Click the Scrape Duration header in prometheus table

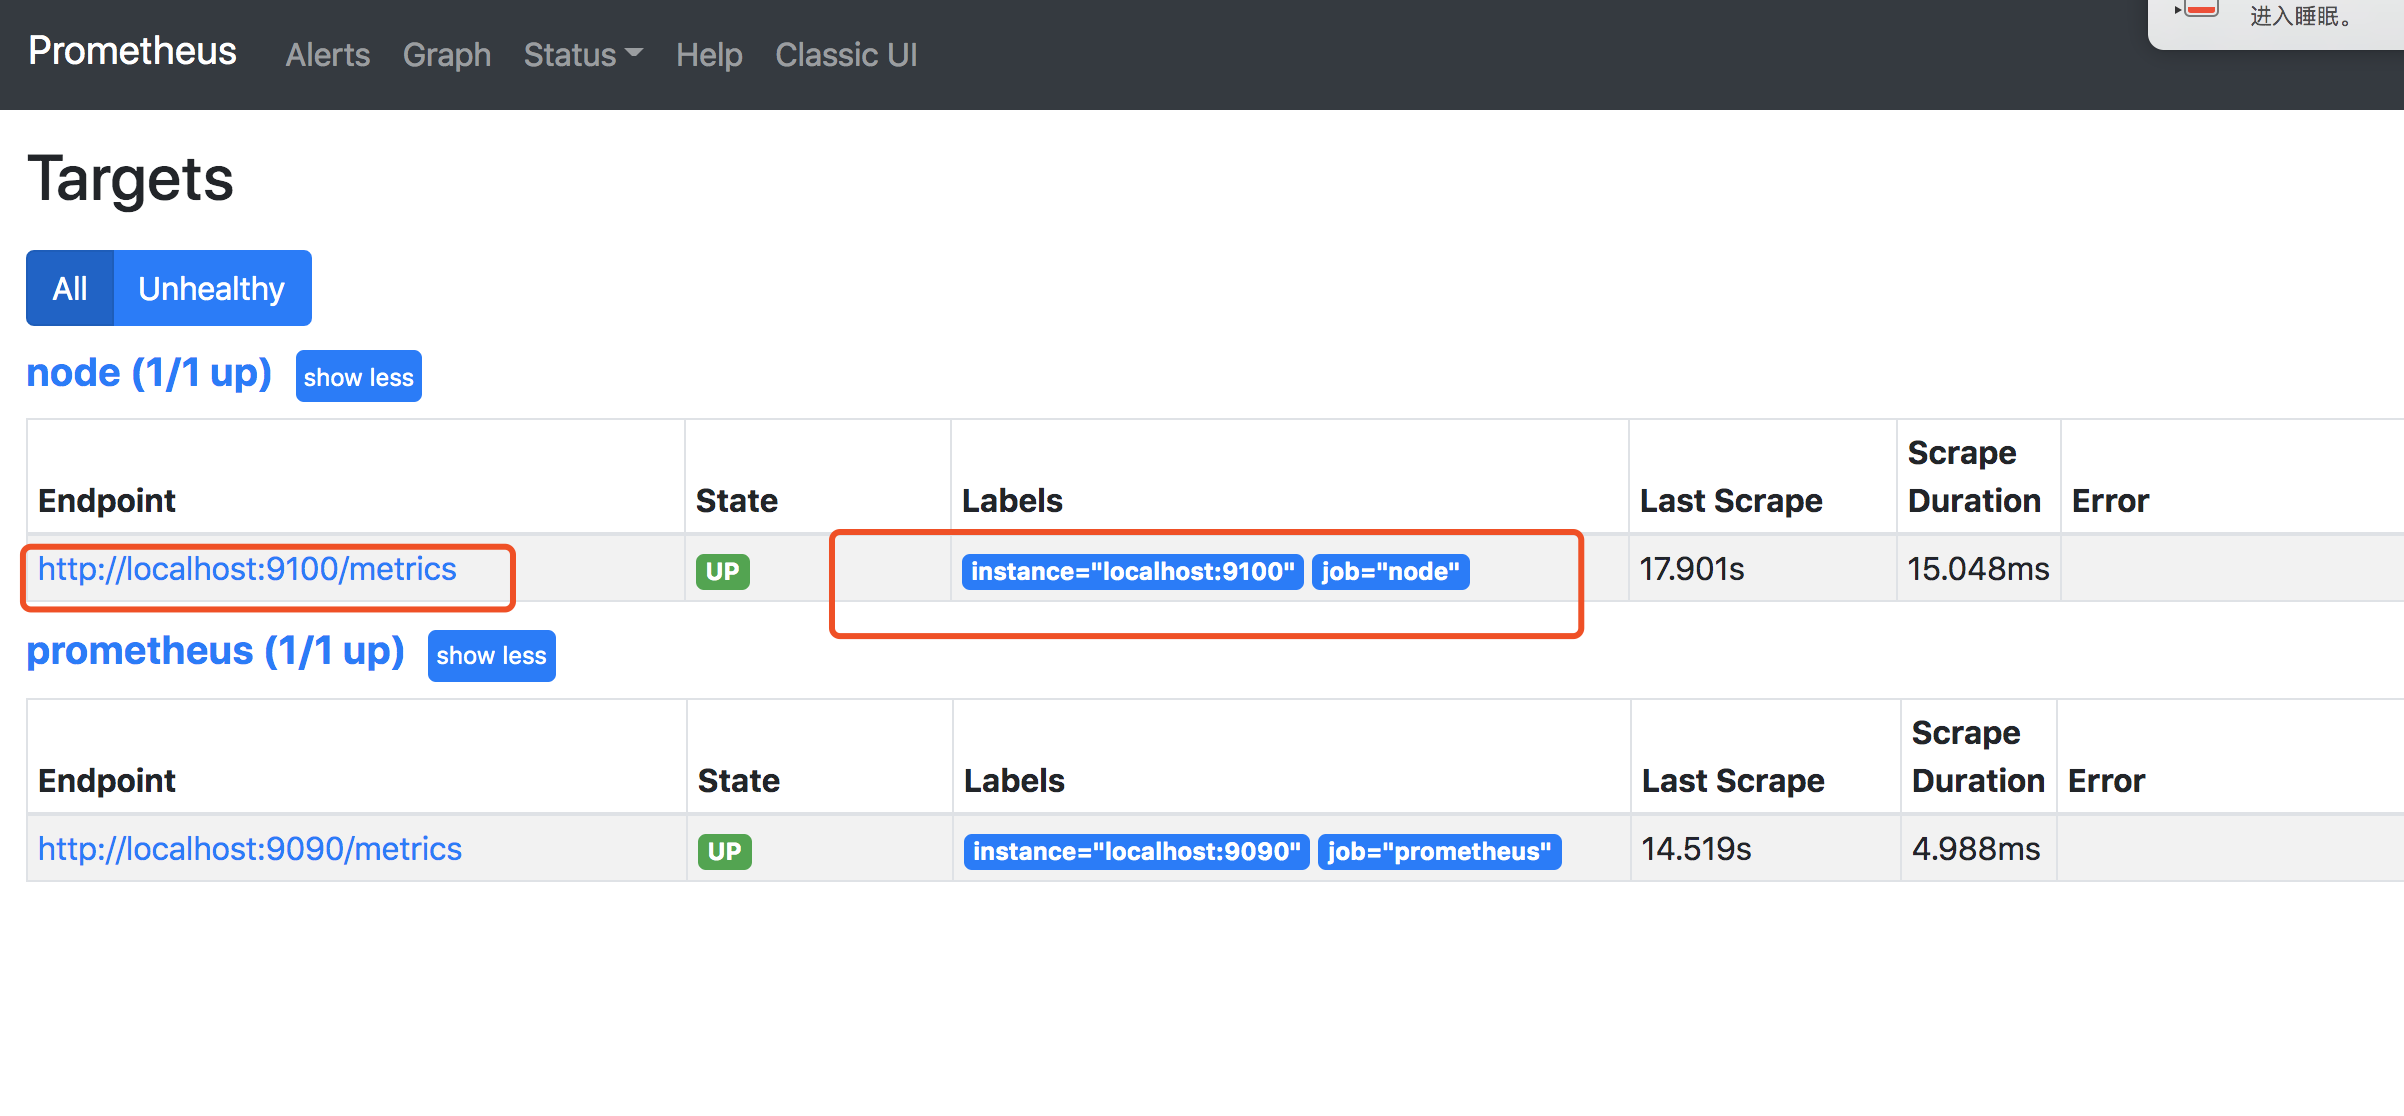1978,756
